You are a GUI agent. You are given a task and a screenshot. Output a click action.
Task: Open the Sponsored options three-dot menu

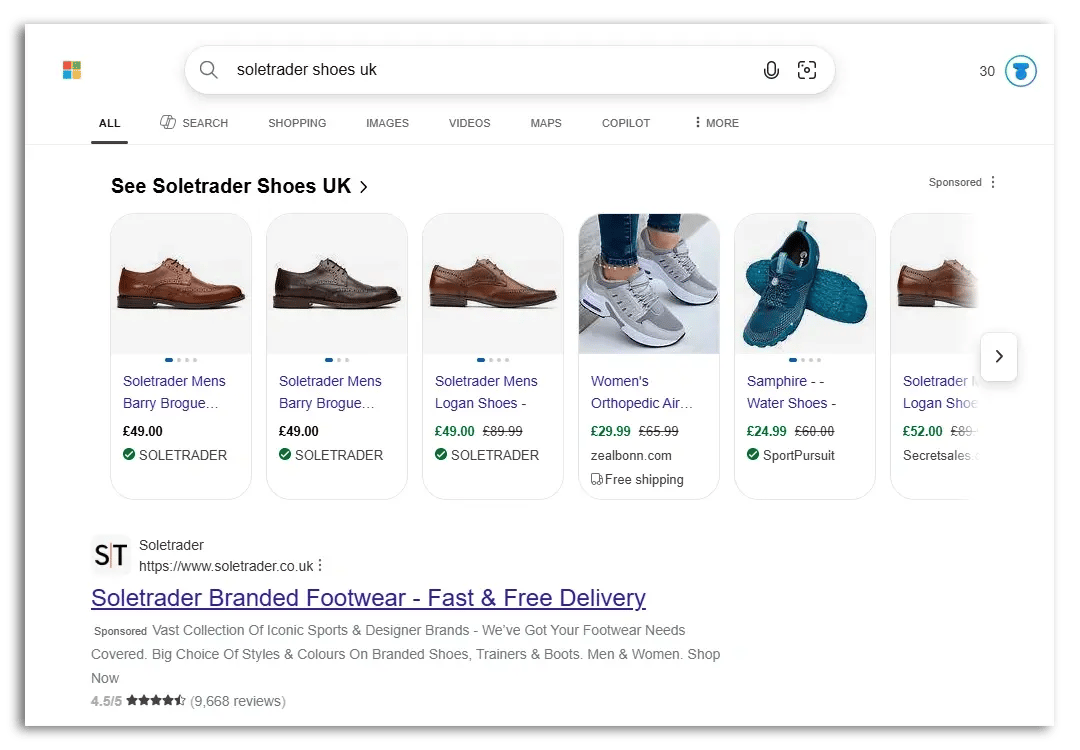[993, 182]
